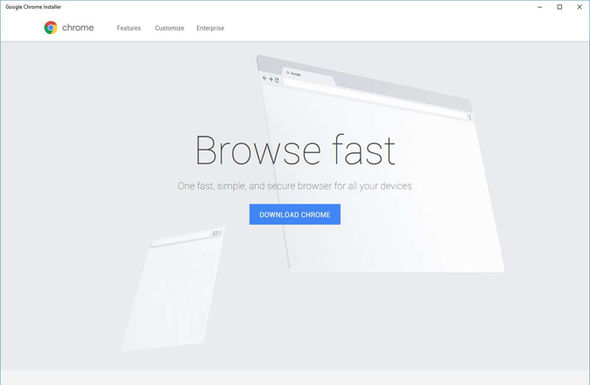Click the chrome wordmark text
Viewport: 590px width, 385px height.
(78, 27)
